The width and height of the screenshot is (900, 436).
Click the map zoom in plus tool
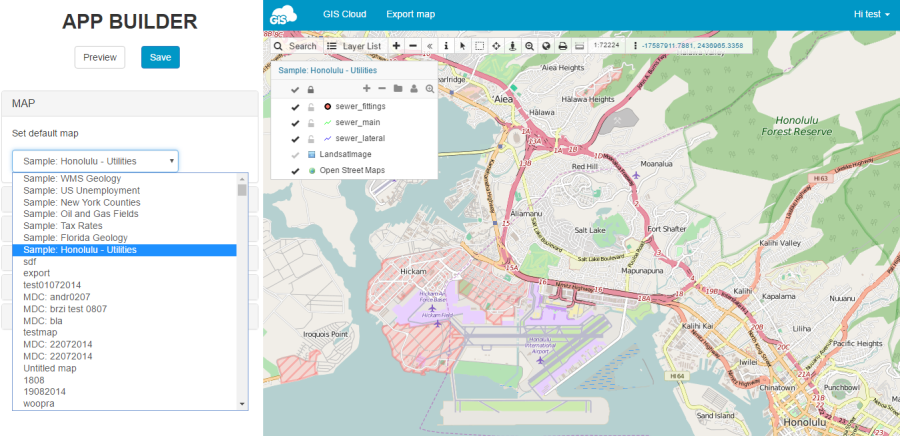click(396, 46)
